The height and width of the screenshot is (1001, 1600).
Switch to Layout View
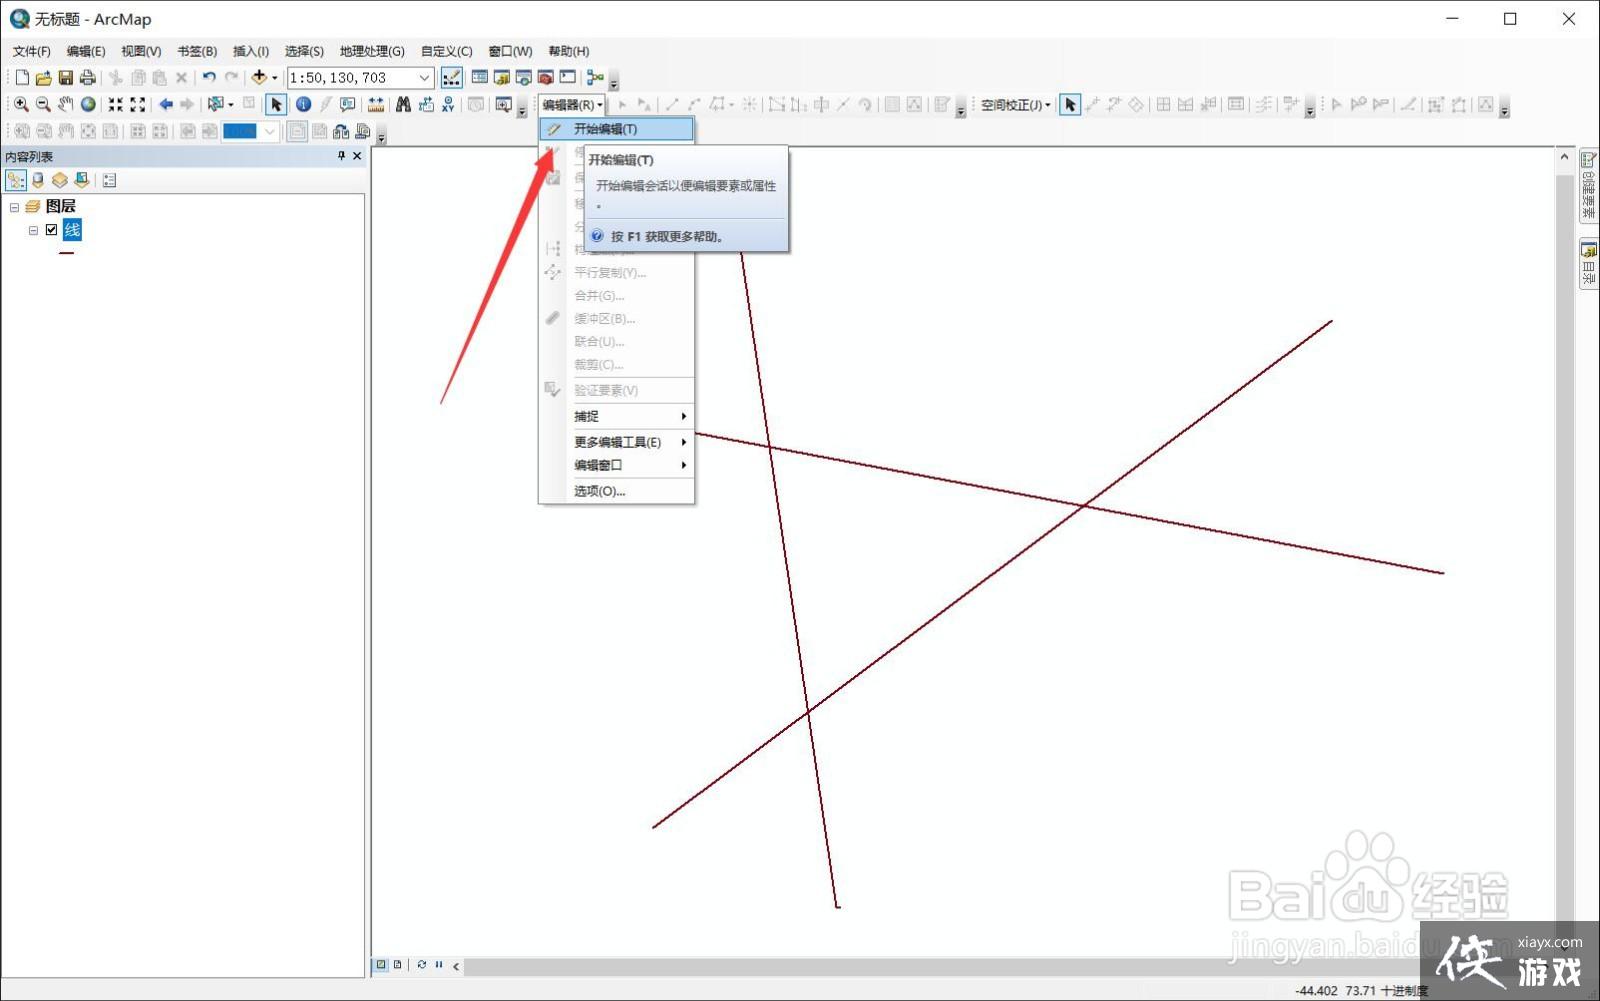398,965
